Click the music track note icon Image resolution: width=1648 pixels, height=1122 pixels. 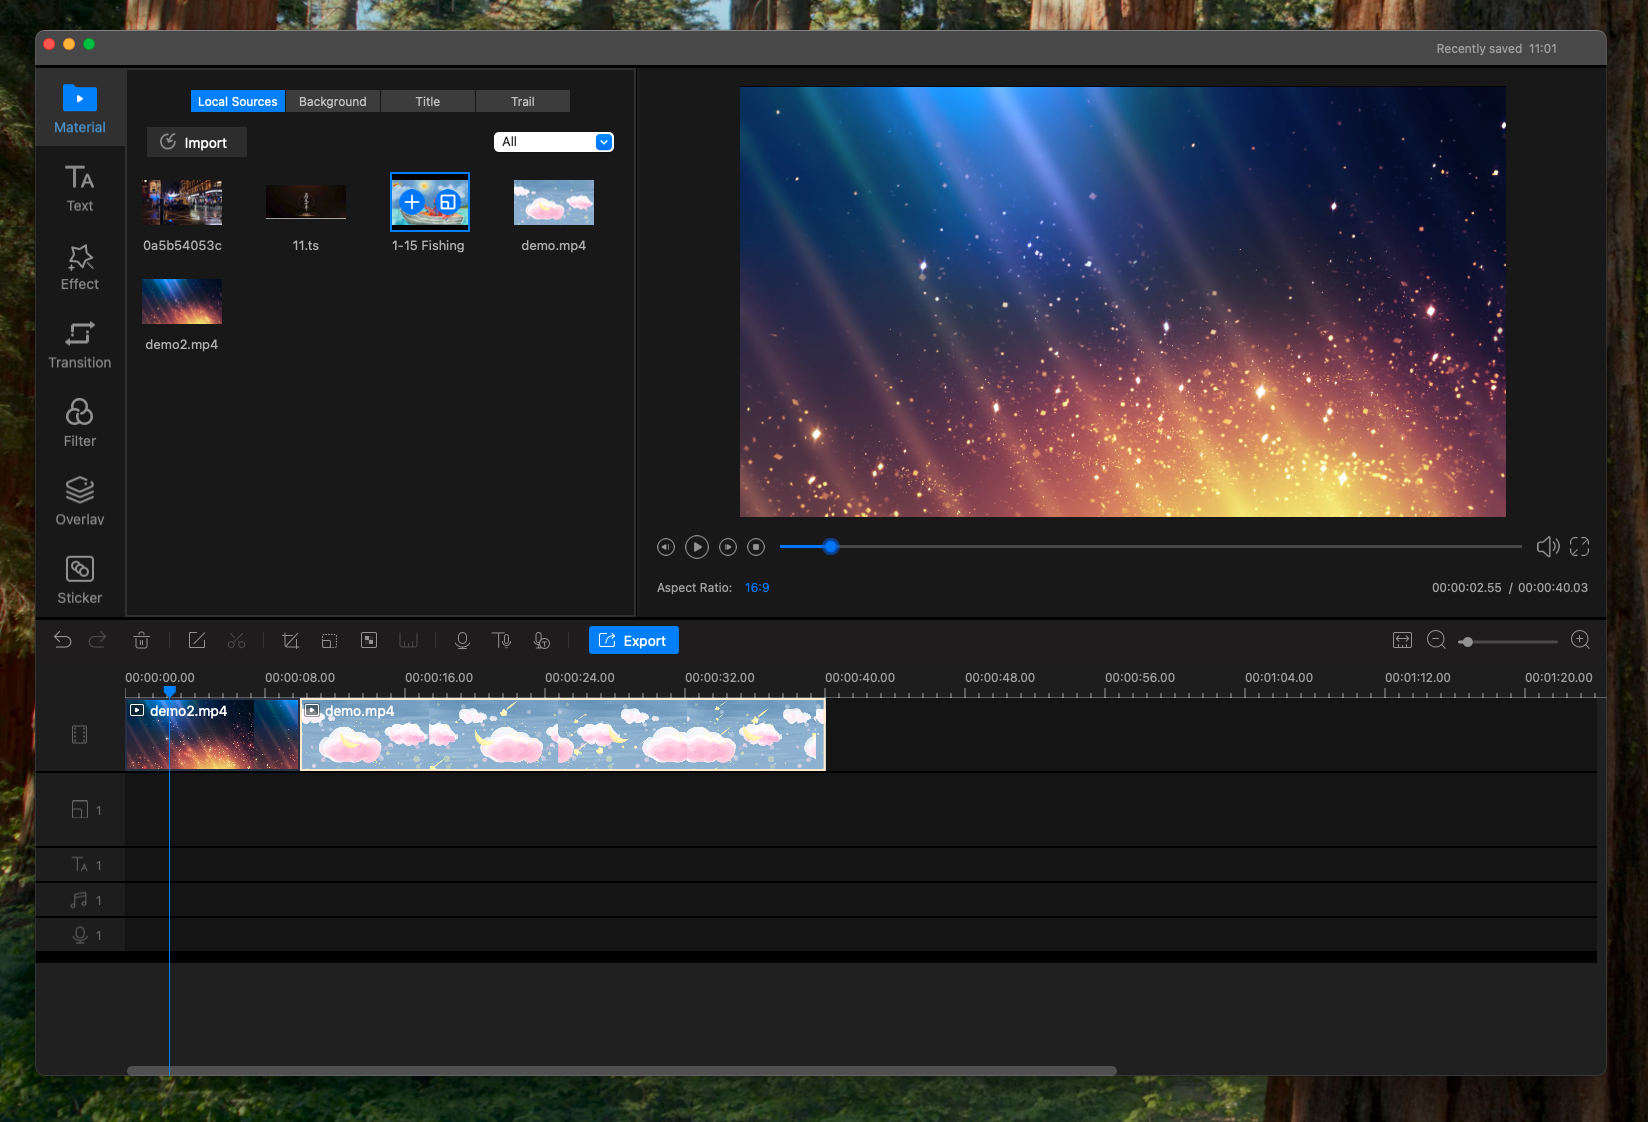(x=79, y=900)
